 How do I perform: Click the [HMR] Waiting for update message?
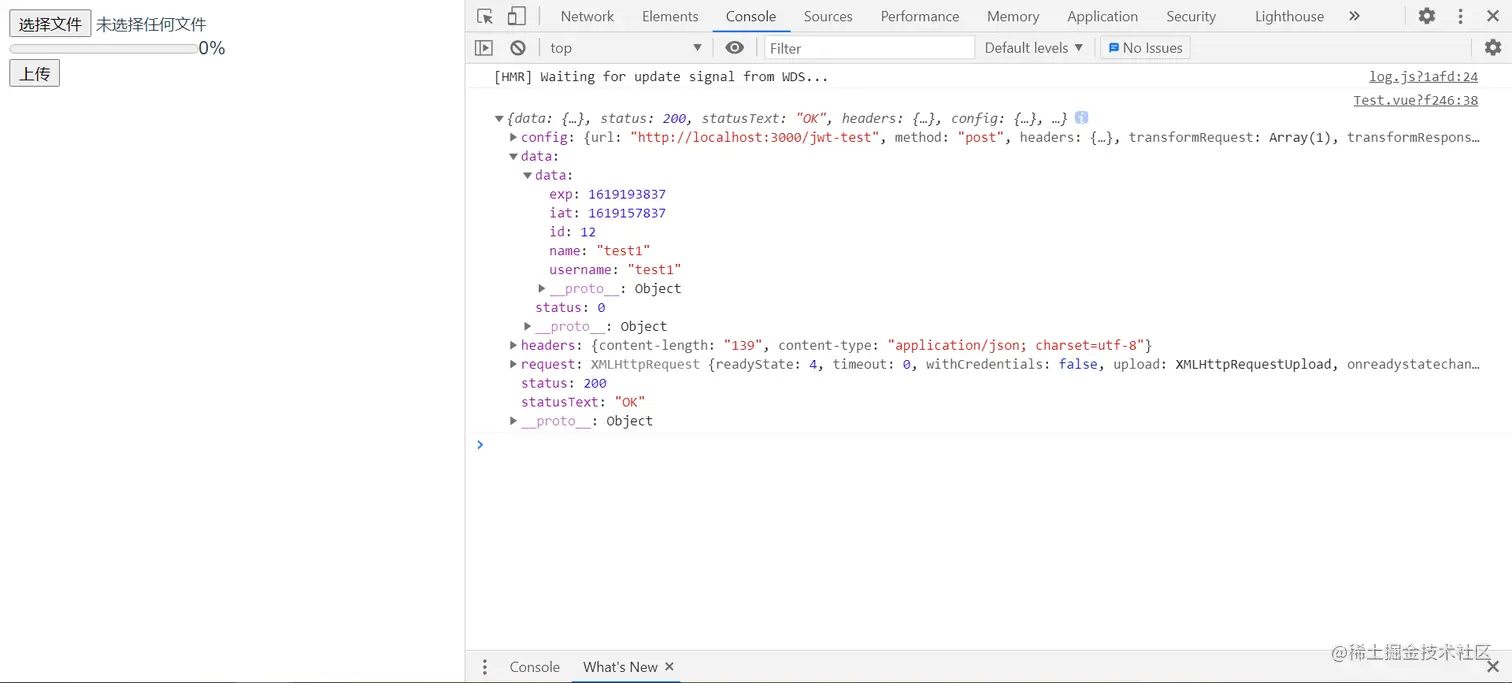[x=661, y=77]
